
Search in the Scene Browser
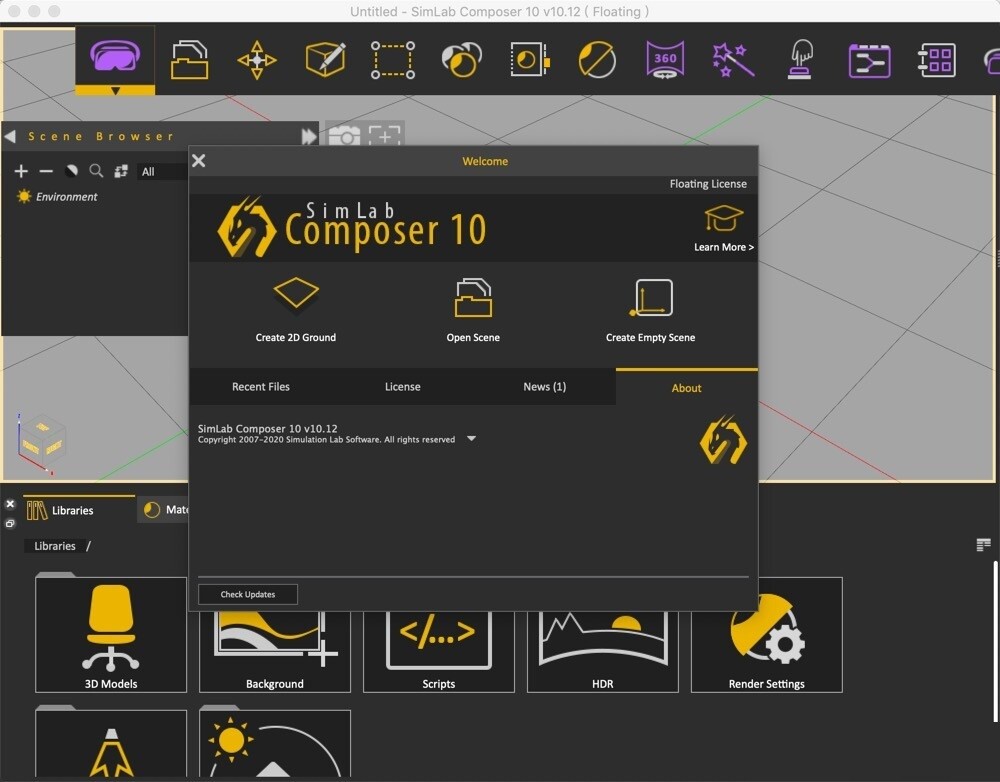(96, 171)
